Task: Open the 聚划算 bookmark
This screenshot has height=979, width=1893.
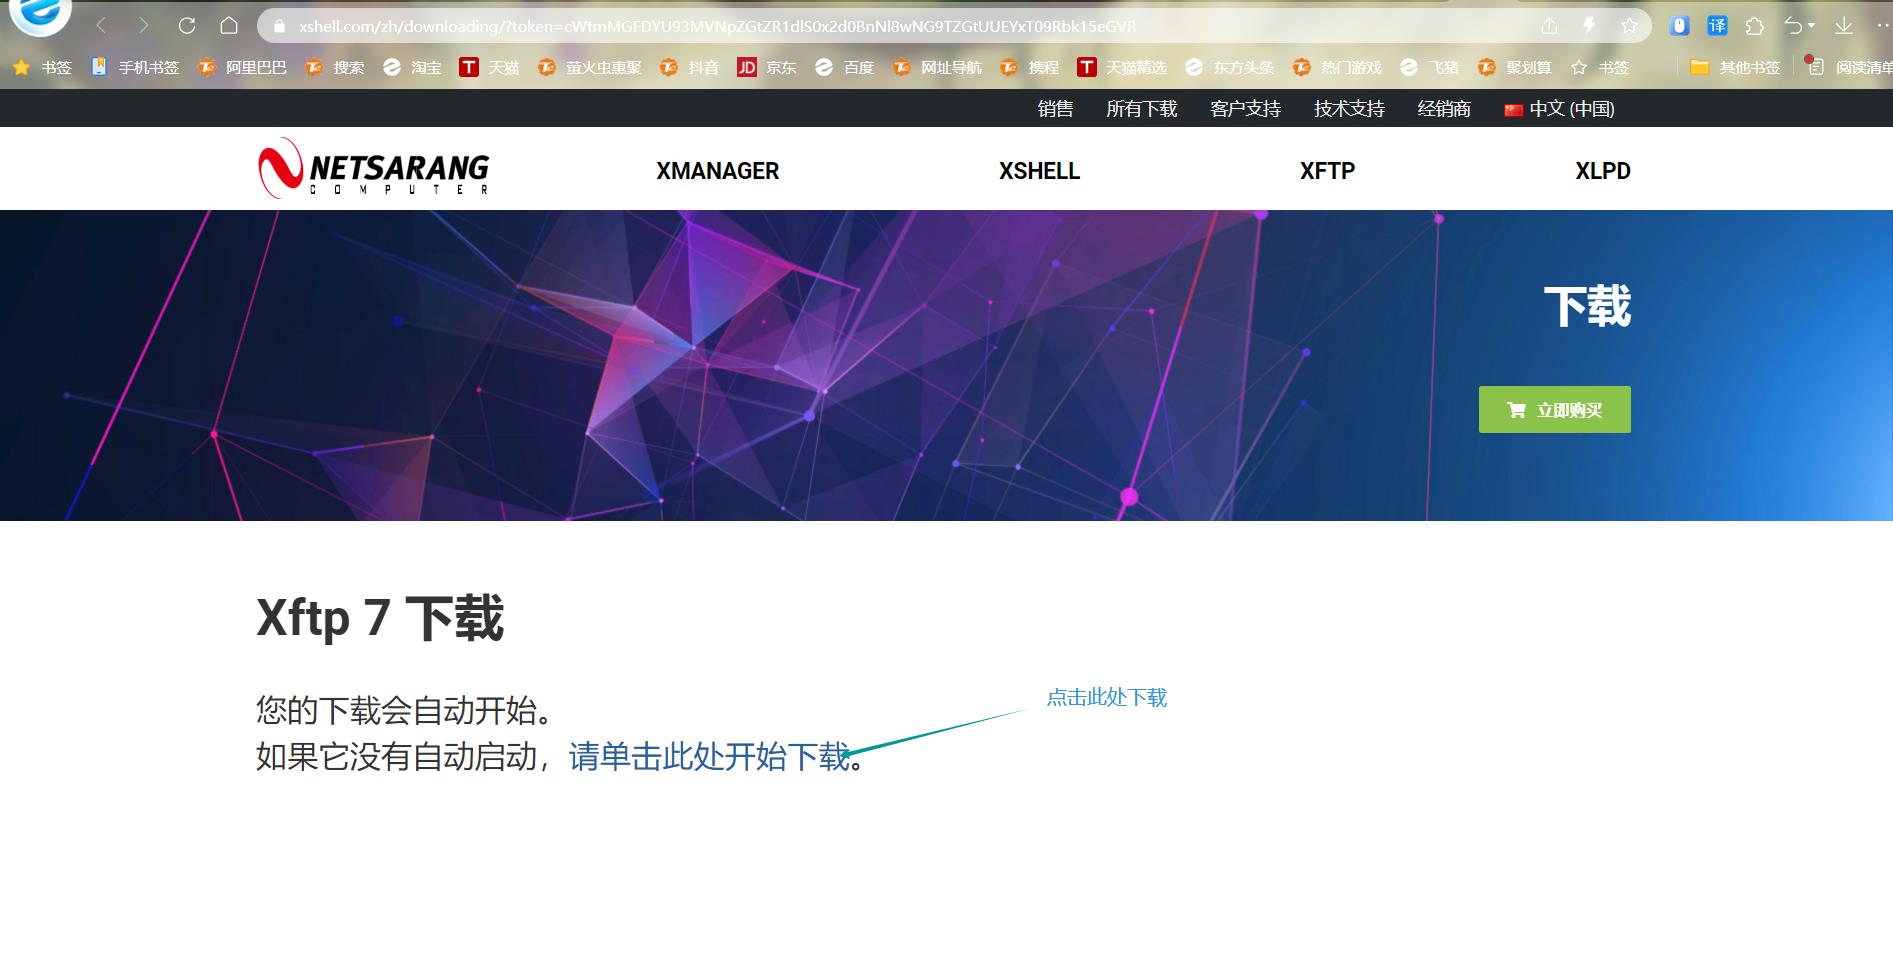Action: [1515, 67]
